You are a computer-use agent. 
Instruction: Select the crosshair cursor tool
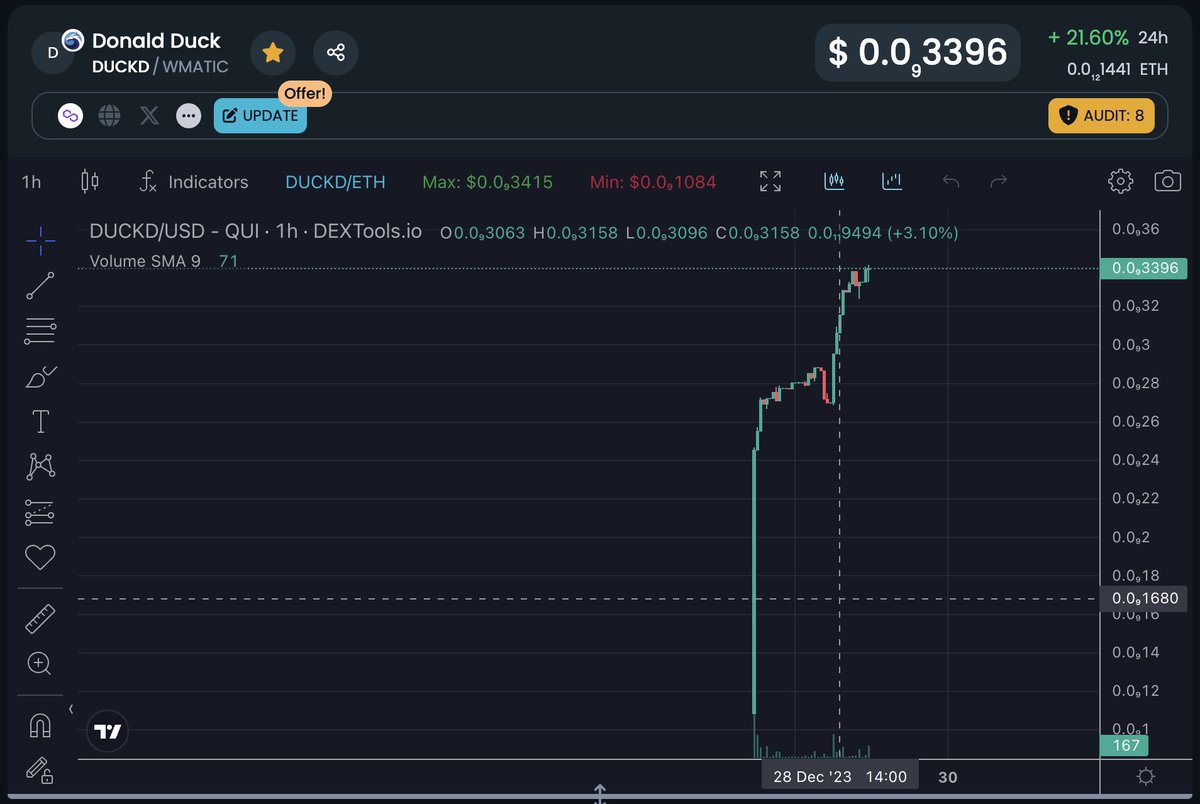point(40,239)
